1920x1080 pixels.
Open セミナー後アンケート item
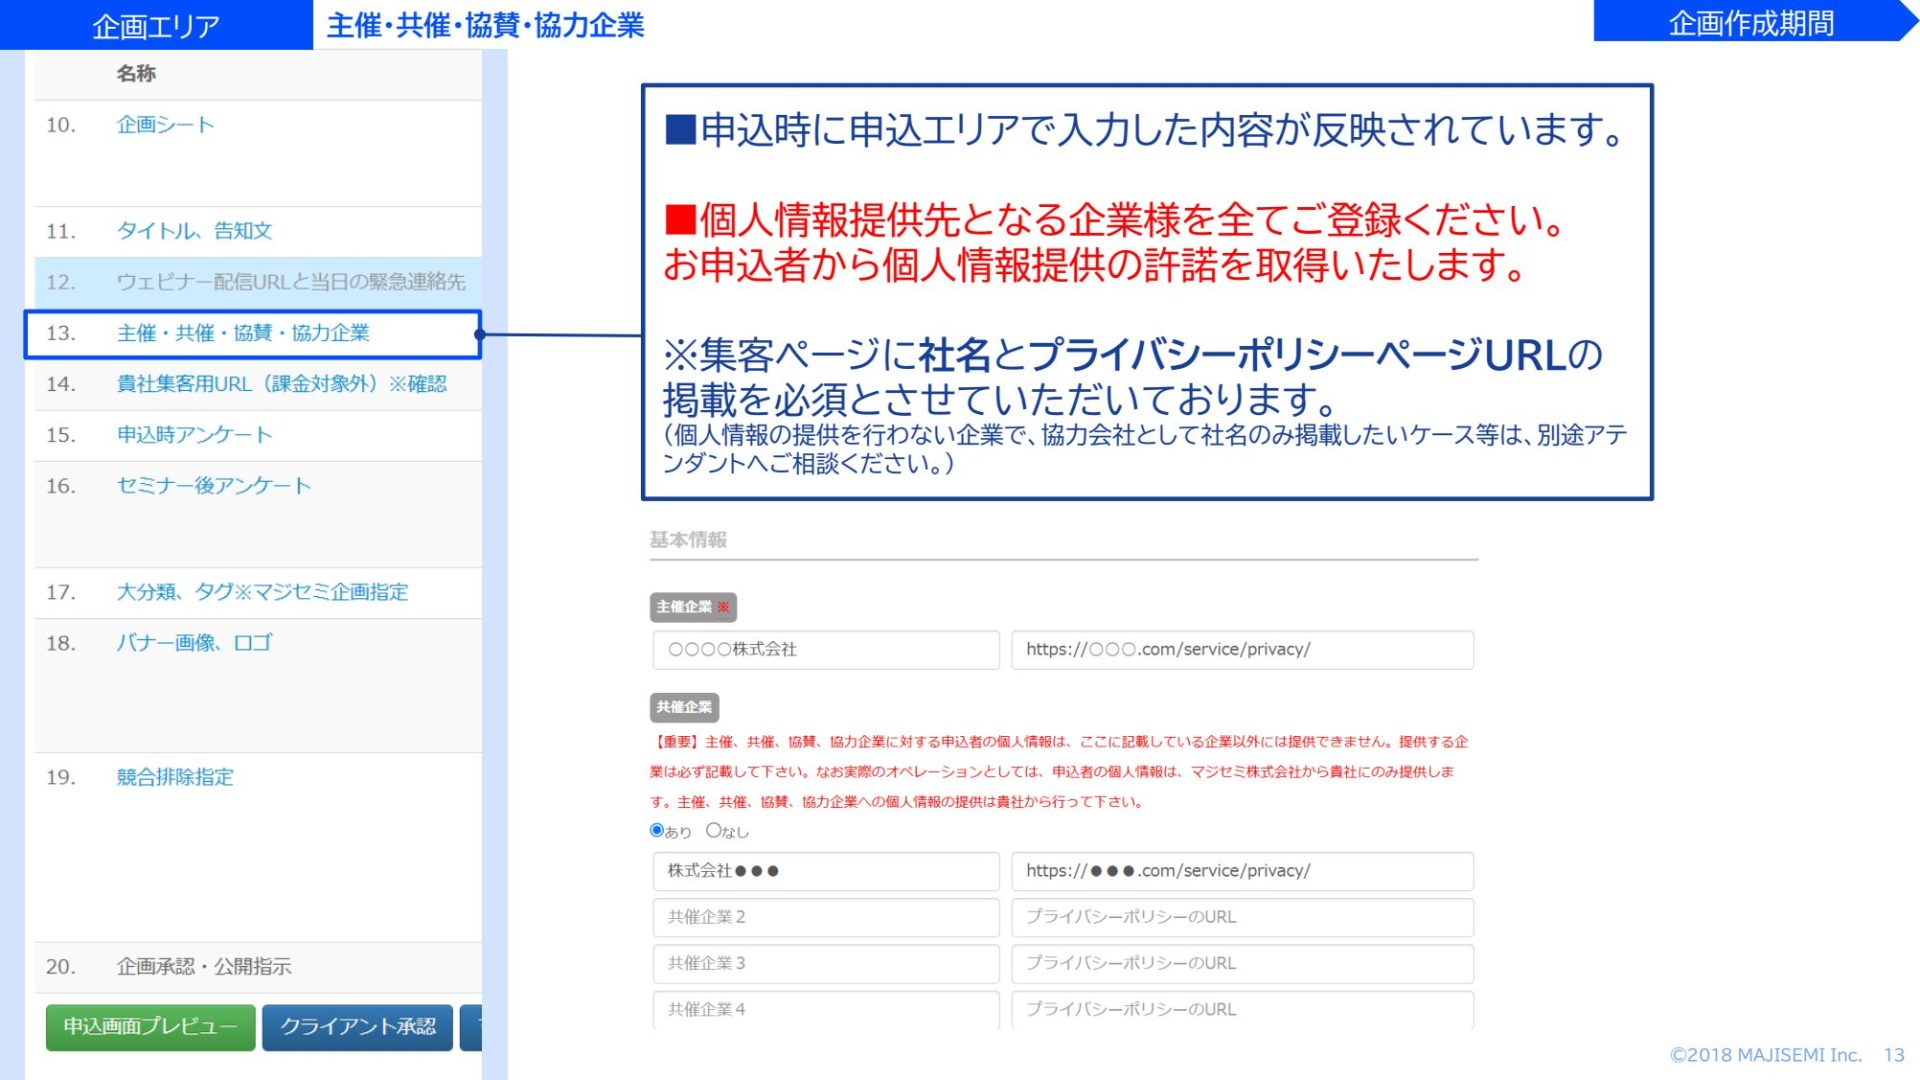tap(214, 486)
